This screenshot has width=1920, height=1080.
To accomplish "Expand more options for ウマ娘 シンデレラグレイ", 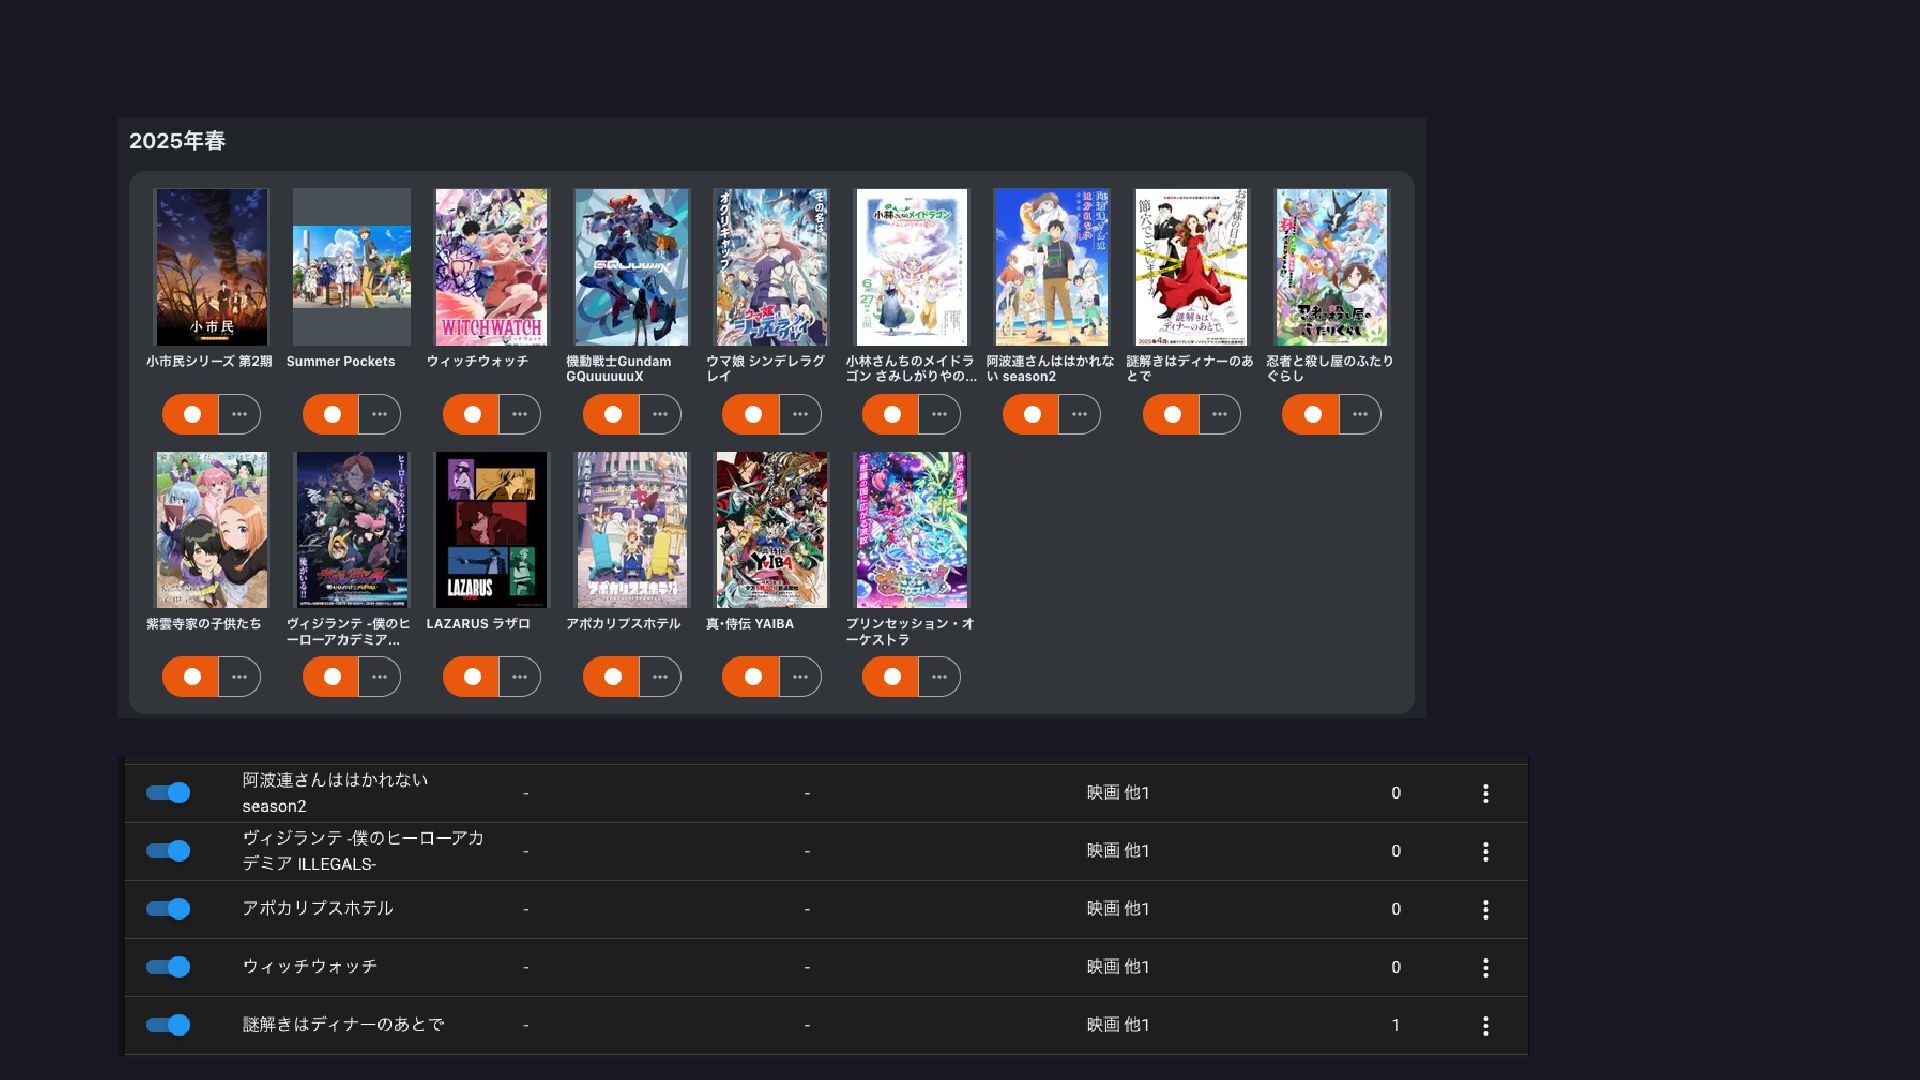I will point(800,414).
